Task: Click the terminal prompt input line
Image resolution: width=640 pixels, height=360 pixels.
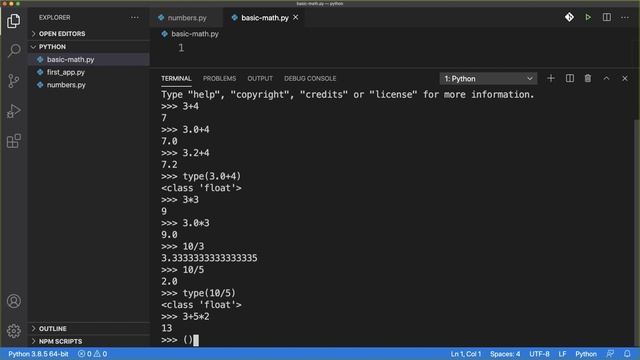Action: (x=180, y=340)
